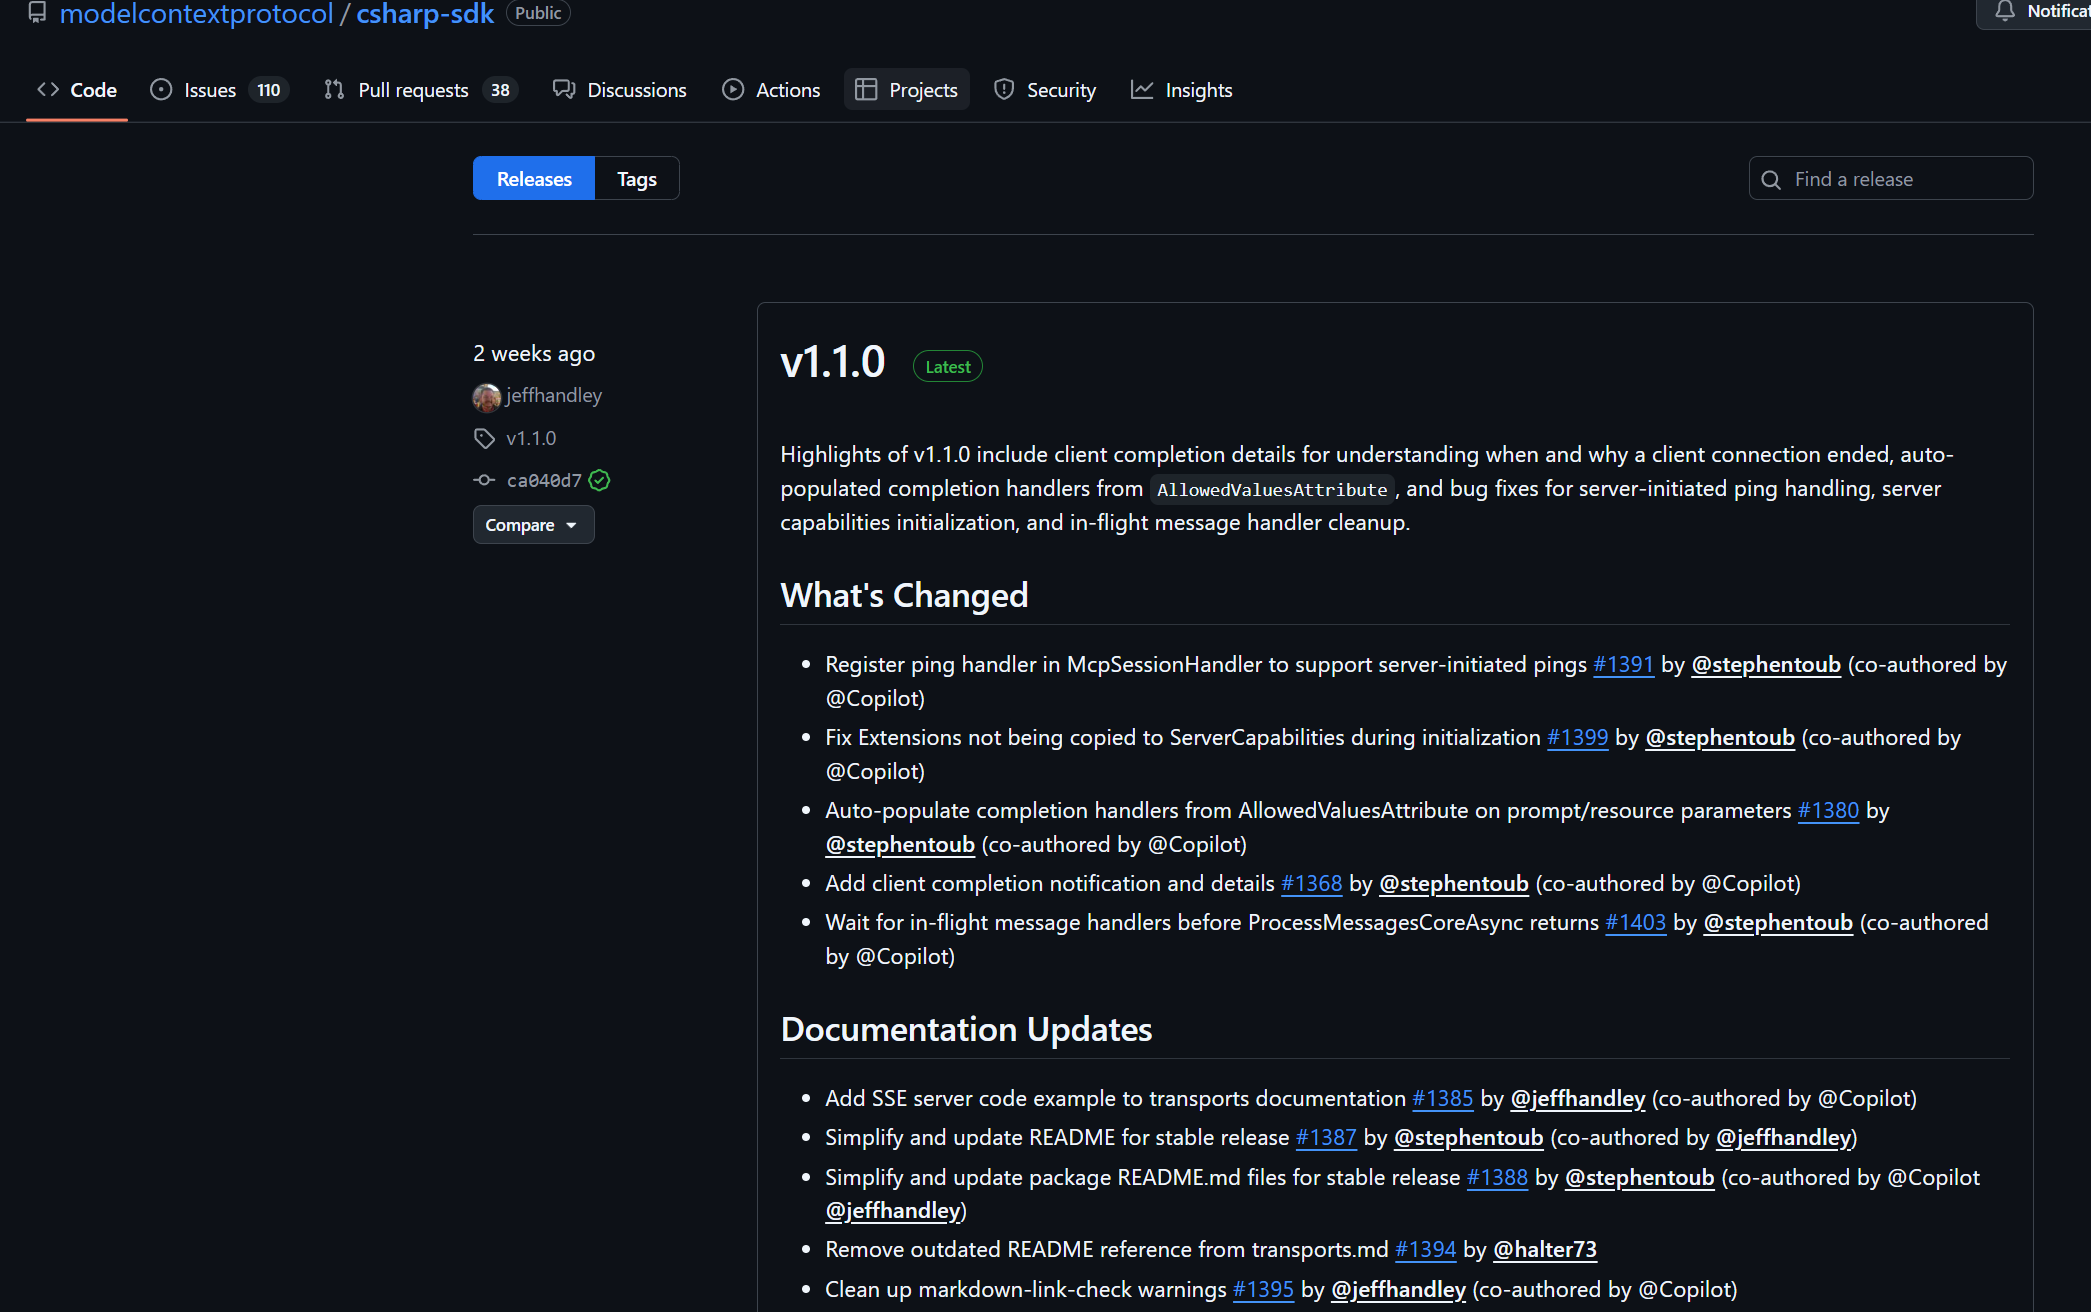Open the Actions tab
This screenshot has width=2091, height=1312.
(771, 90)
